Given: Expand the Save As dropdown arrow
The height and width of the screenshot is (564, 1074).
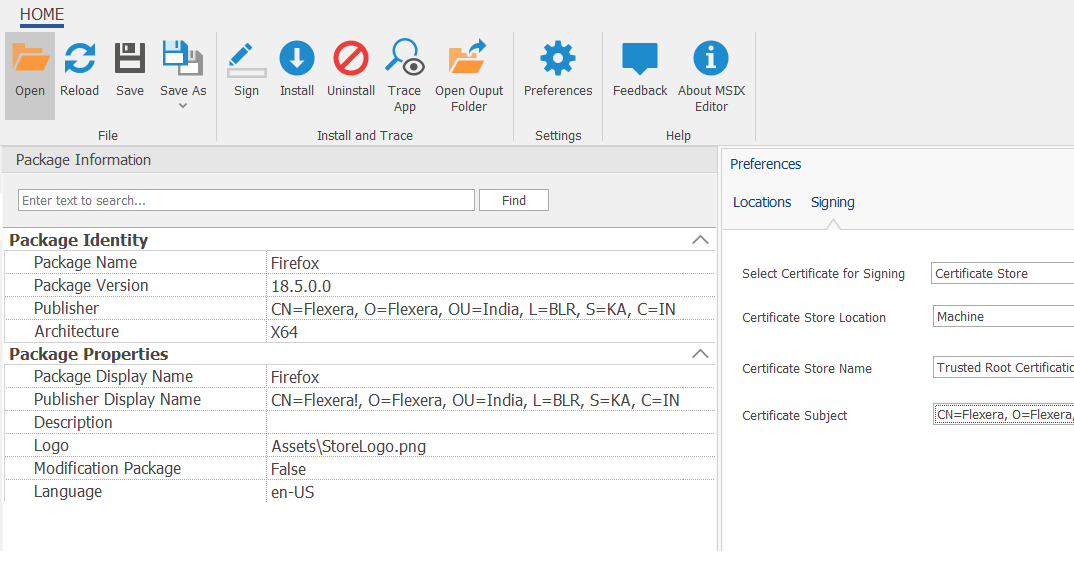Looking at the screenshot, I should (183, 106).
